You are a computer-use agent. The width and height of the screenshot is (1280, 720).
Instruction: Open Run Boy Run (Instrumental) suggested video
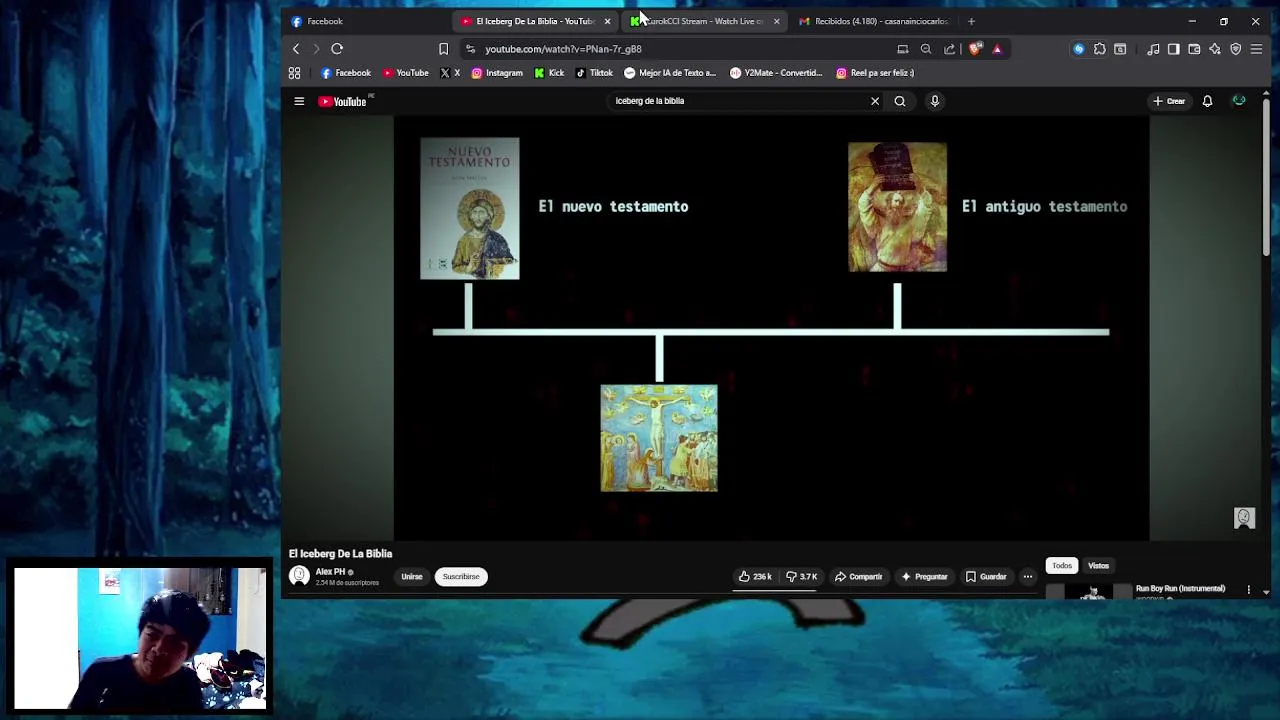click(x=1180, y=589)
